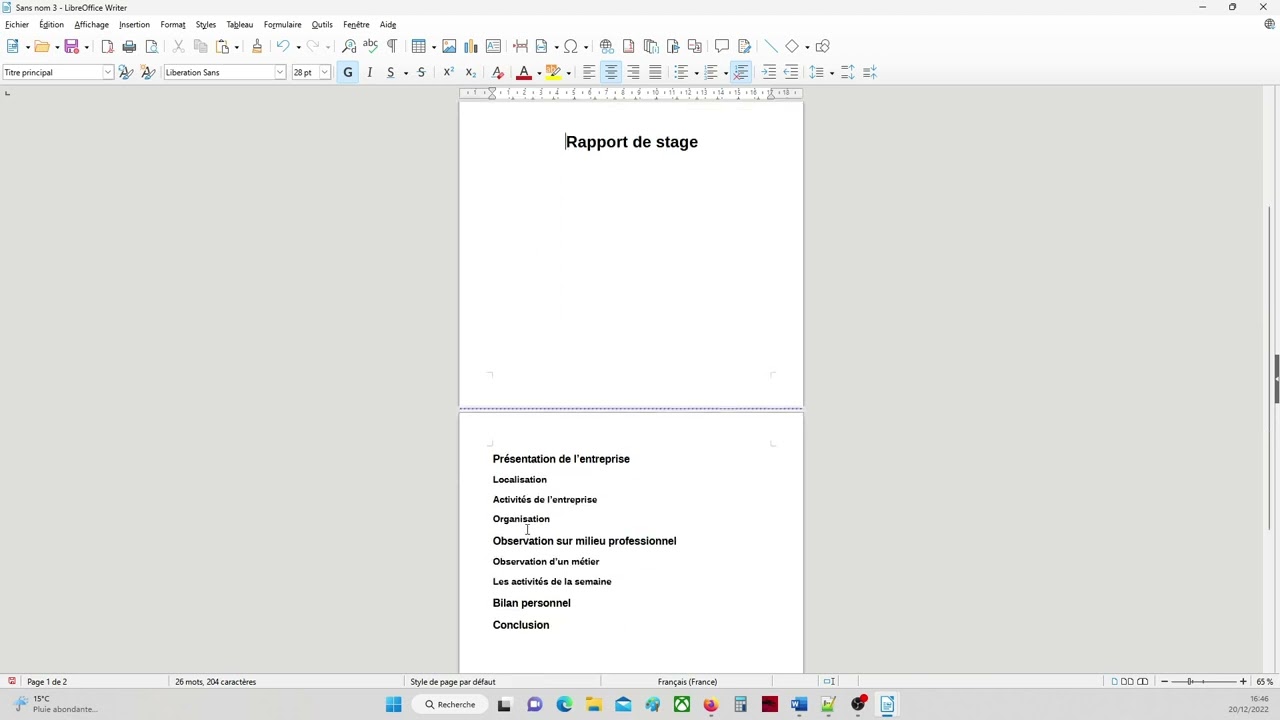Click the zoom slider in status bar
This screenshot has width=1280, height=720.
[x=1203, y=681]
